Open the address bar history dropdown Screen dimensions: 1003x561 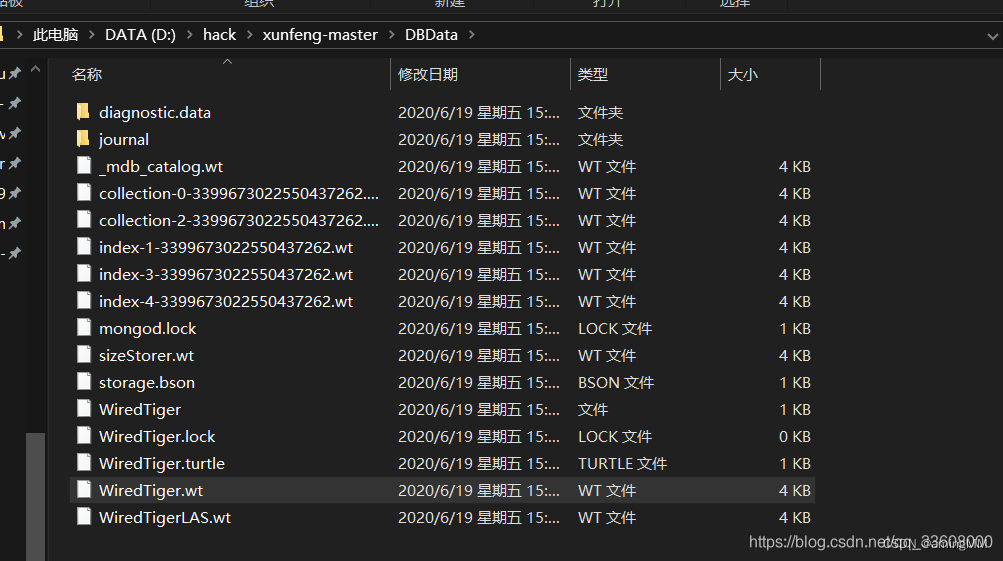coord(992,36)
